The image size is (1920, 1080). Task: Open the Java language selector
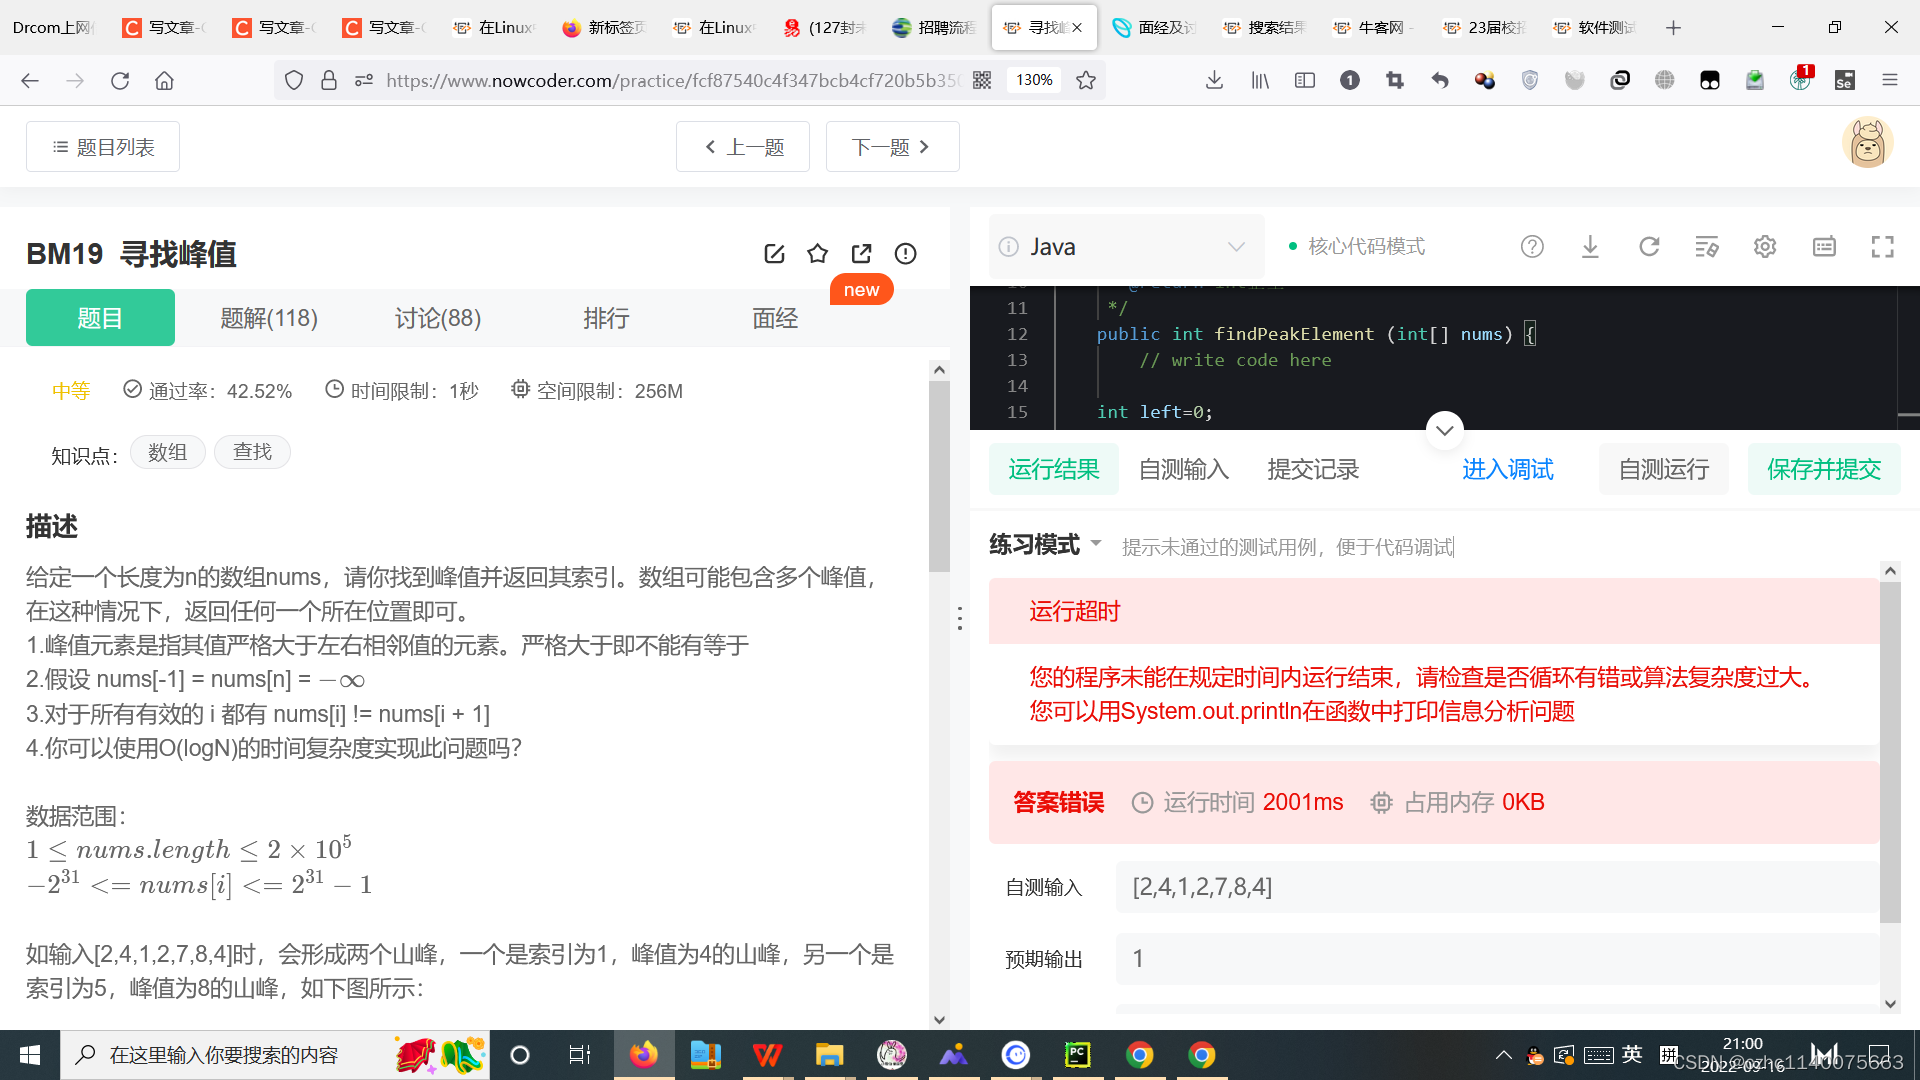1126,246
